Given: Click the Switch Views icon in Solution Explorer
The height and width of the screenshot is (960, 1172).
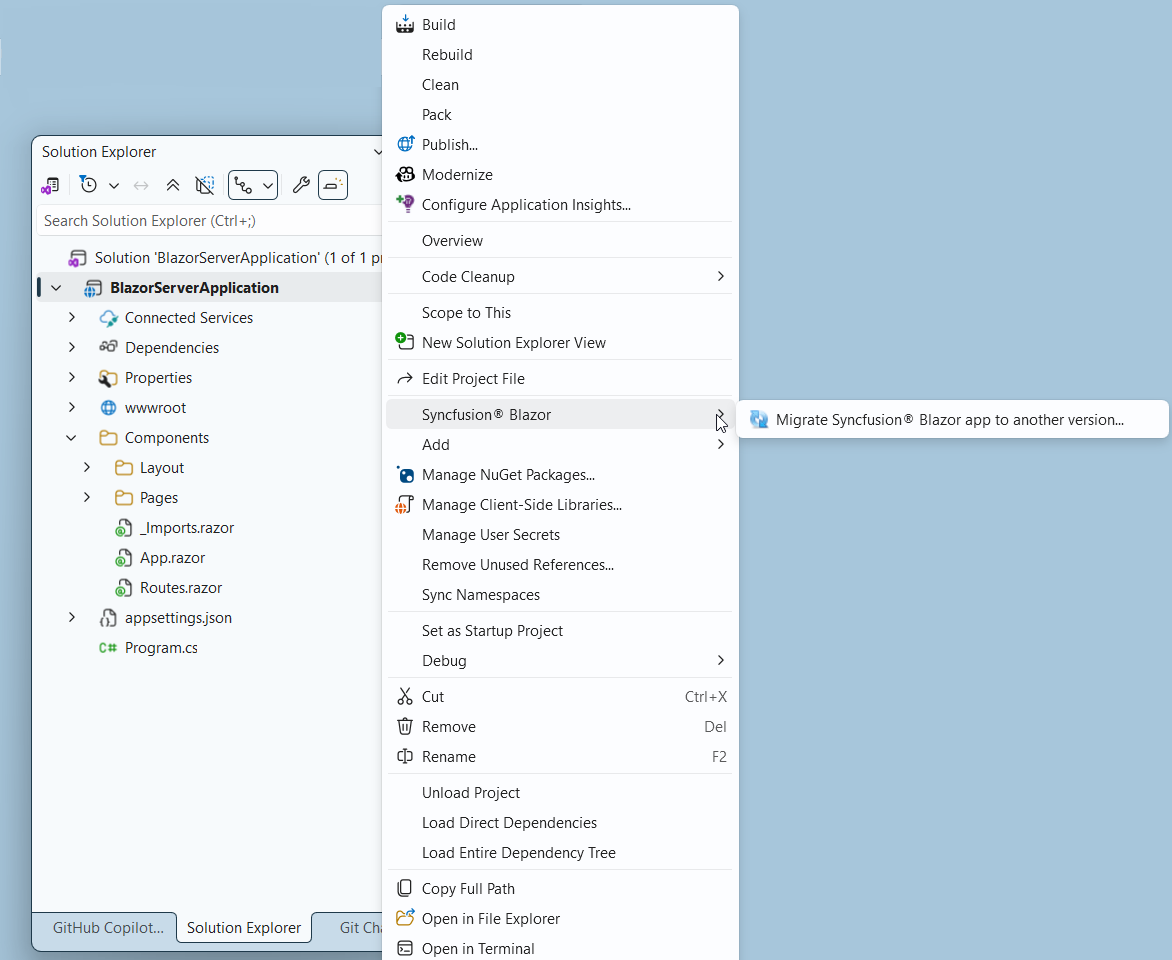Looking at the screenshot, I should pyautogui.click(x=50, y=185).
